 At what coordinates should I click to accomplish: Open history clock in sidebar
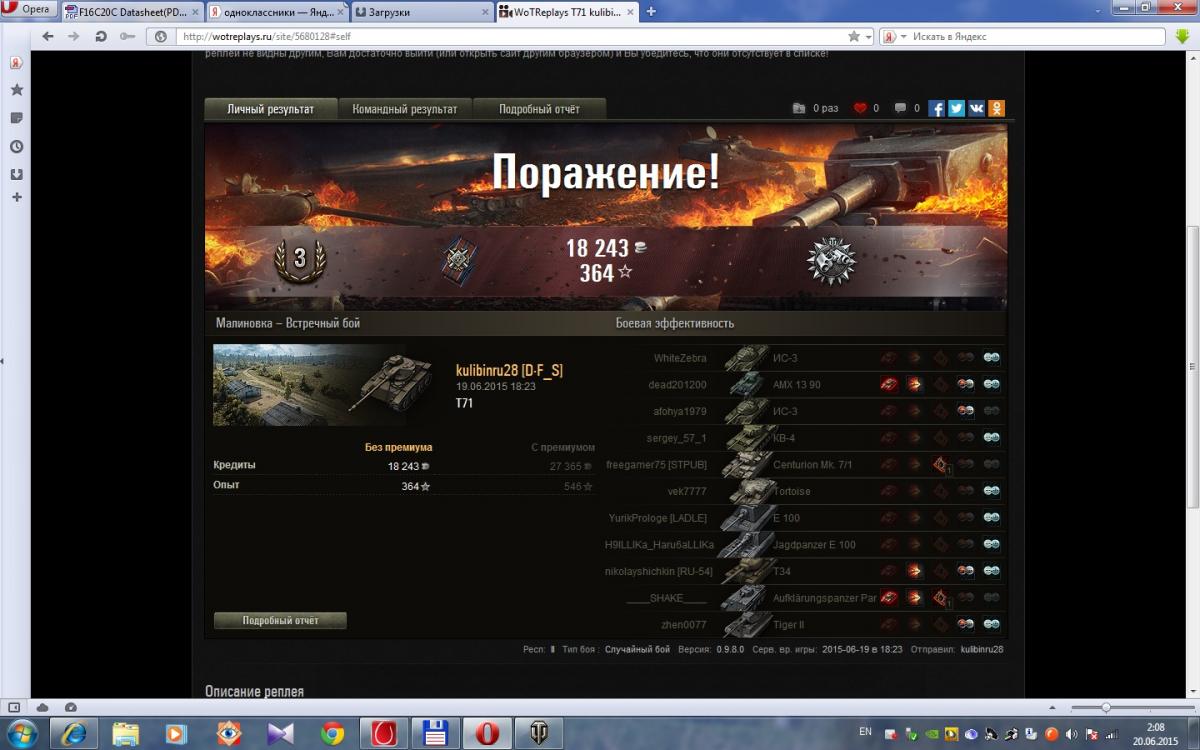(16, 146)
